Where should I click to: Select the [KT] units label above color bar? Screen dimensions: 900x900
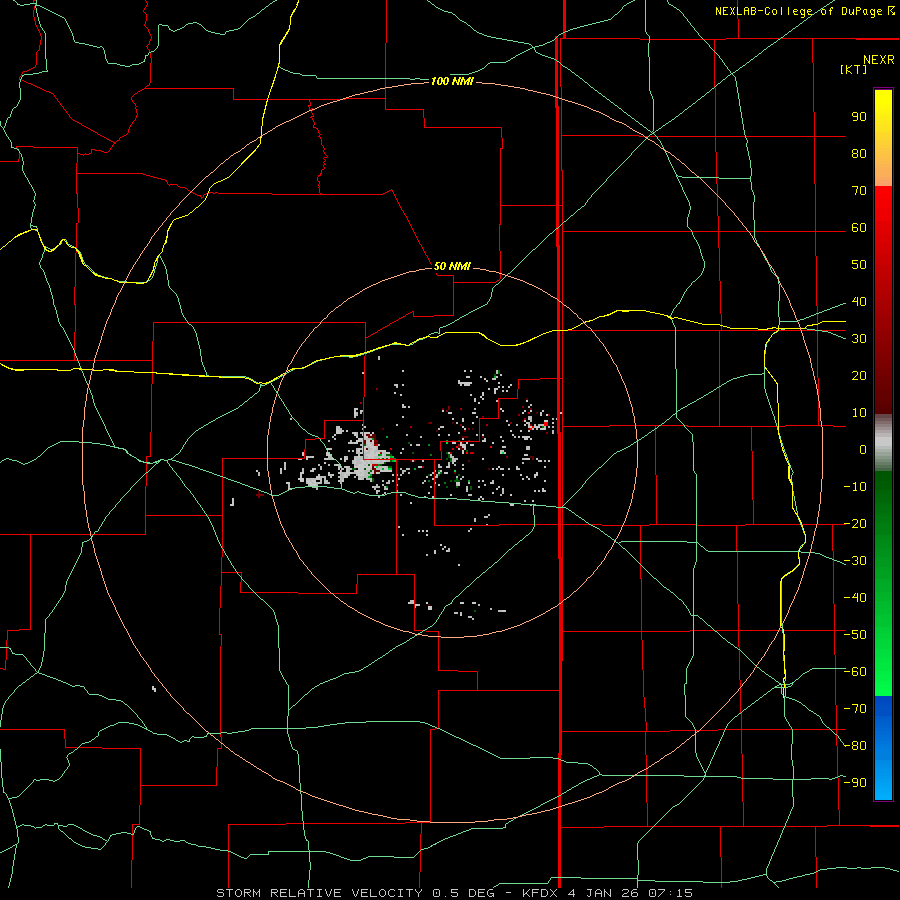854,69
